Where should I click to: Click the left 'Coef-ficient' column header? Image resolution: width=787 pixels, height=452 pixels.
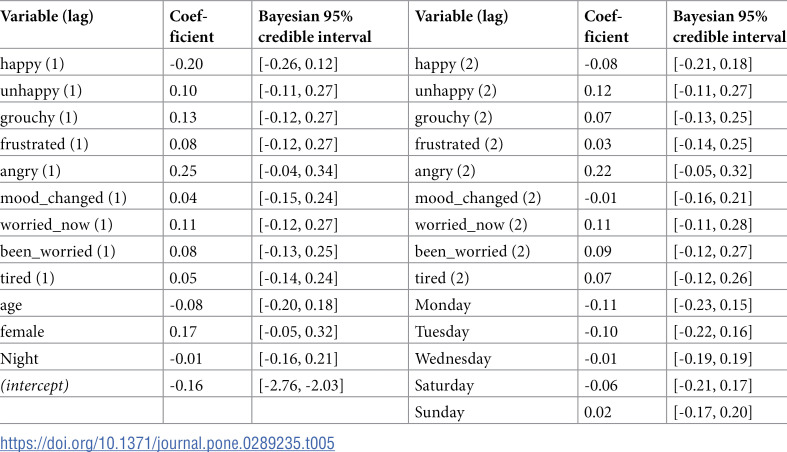click(192, 27)
